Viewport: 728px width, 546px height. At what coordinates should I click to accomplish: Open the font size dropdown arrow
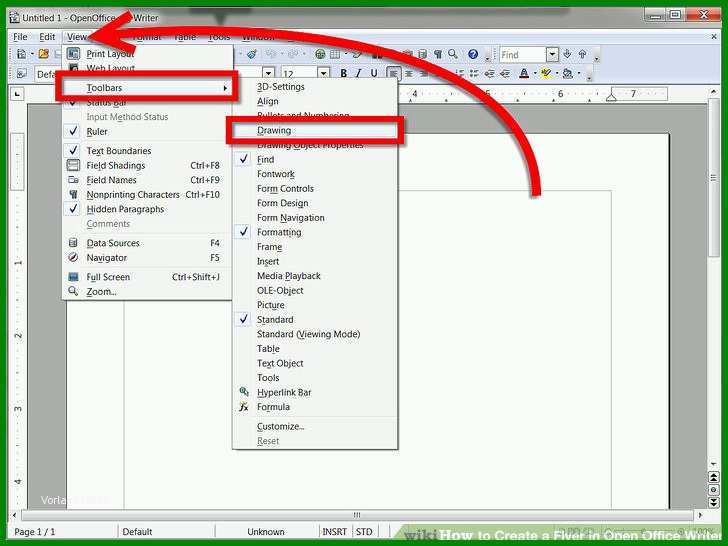coord(324,73)
